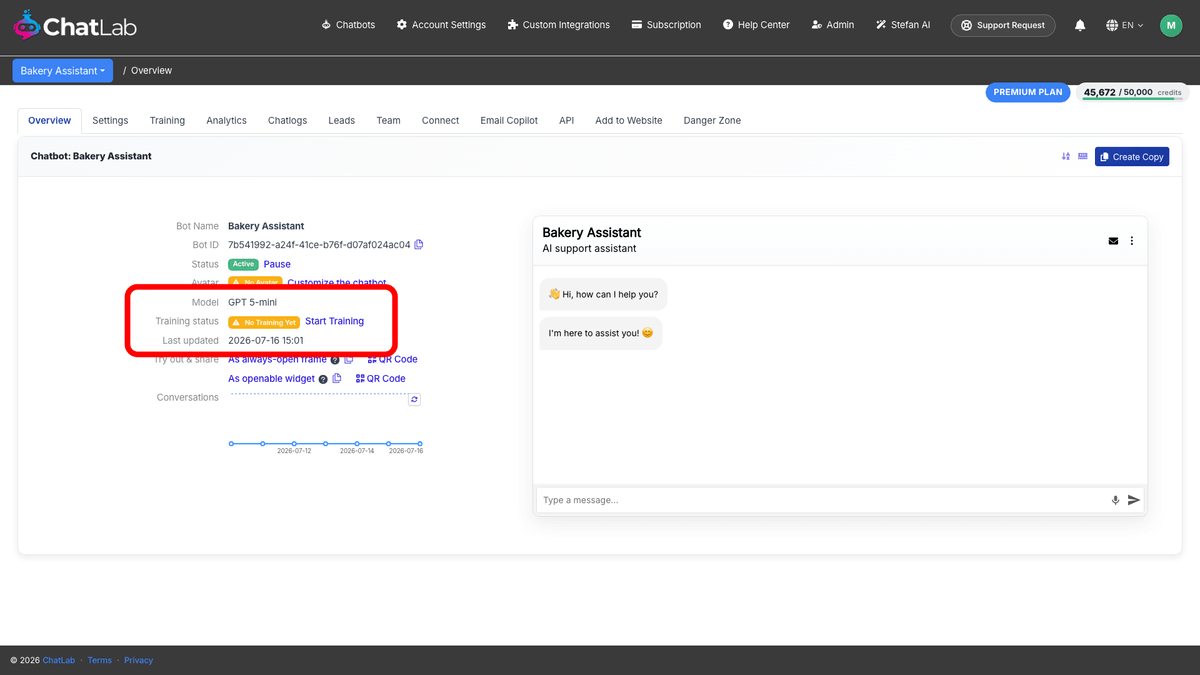Open the Danger Zone tab
1200x675 pixels.
point(712,120)
